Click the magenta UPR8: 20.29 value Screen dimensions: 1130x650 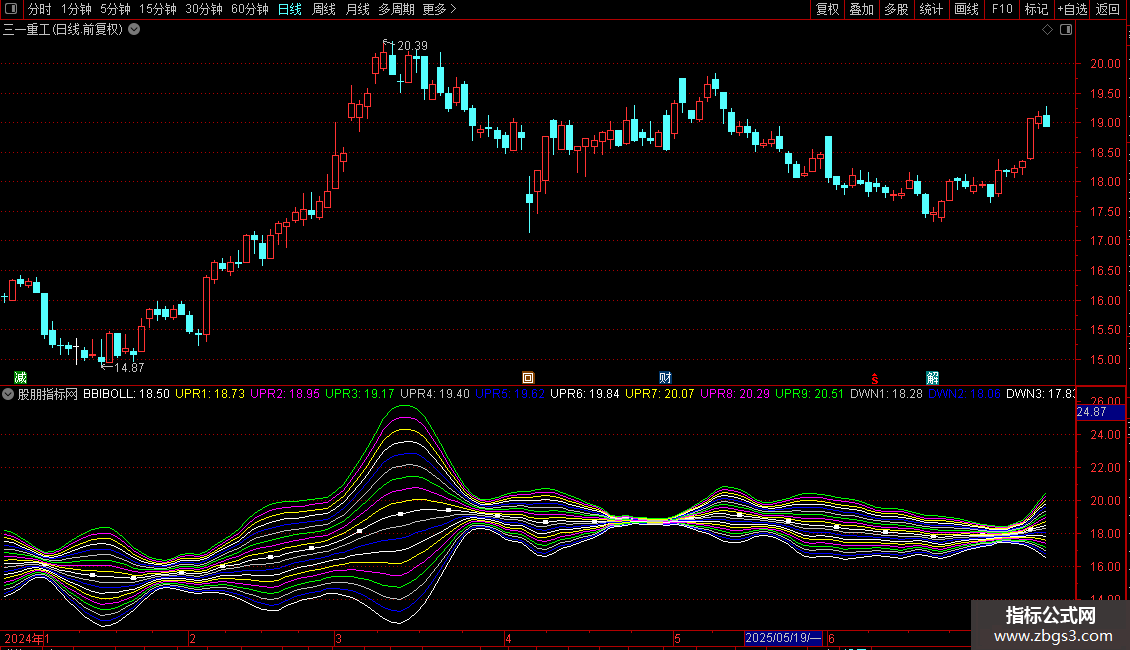pyautogui.click(x=734, y=394)
